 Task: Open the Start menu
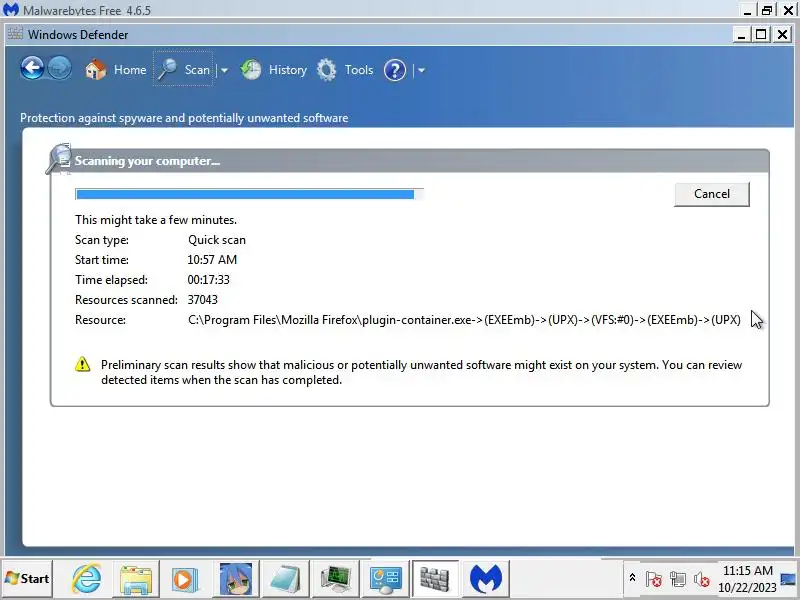click(27, 579)
